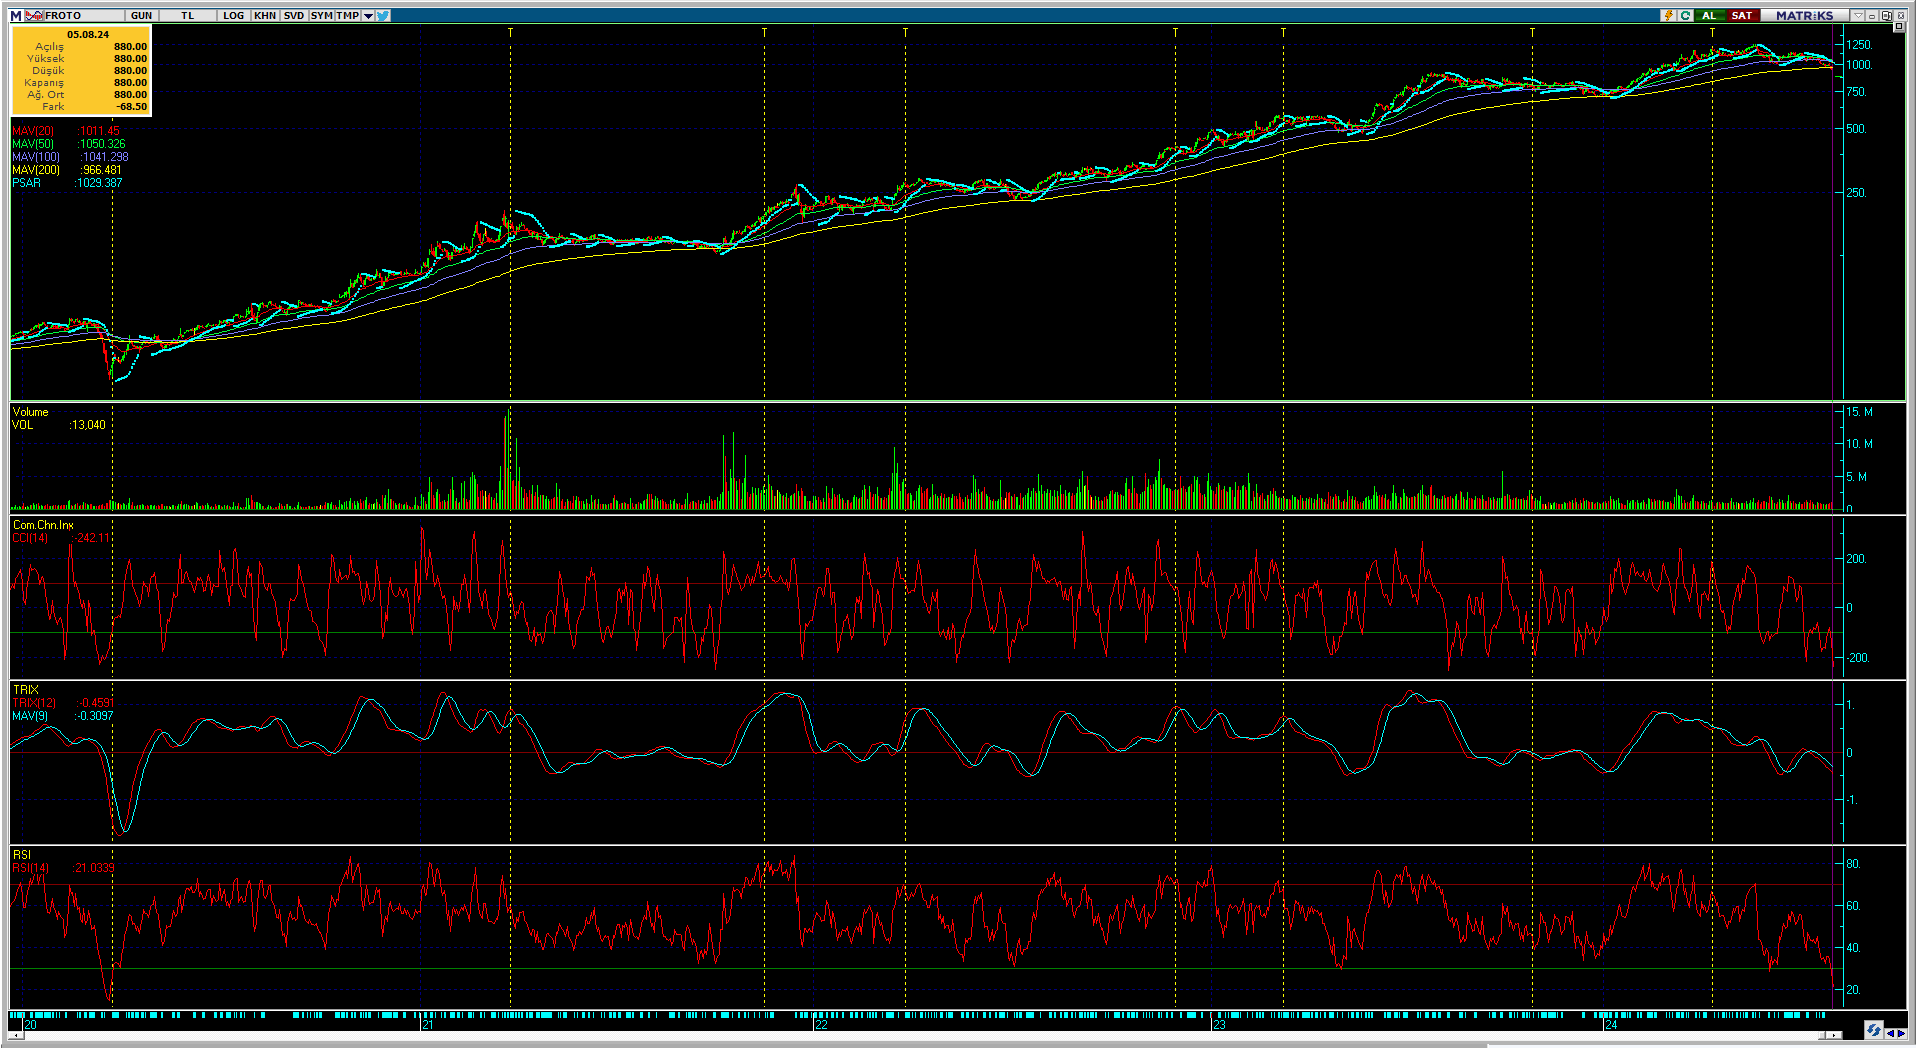Click the 80 level on RSI axis
This screenshot has width=1916, height=1048.
click(1853, 864)
